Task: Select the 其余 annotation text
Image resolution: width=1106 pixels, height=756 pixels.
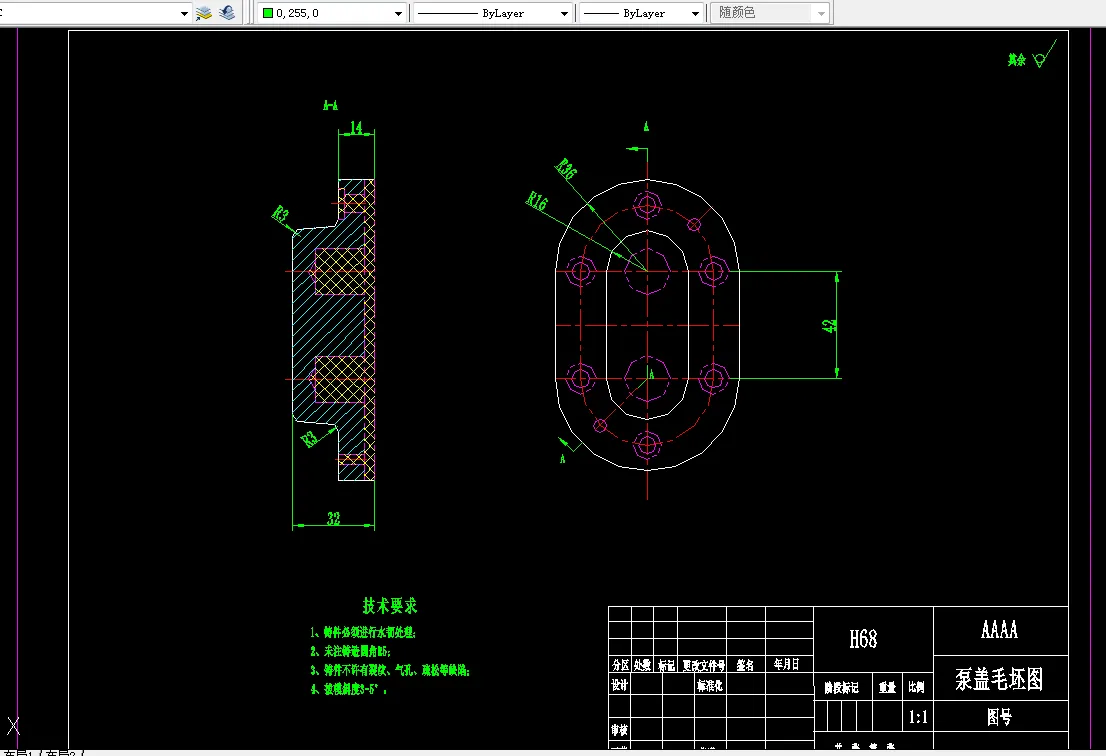Action: point(1016,60)
